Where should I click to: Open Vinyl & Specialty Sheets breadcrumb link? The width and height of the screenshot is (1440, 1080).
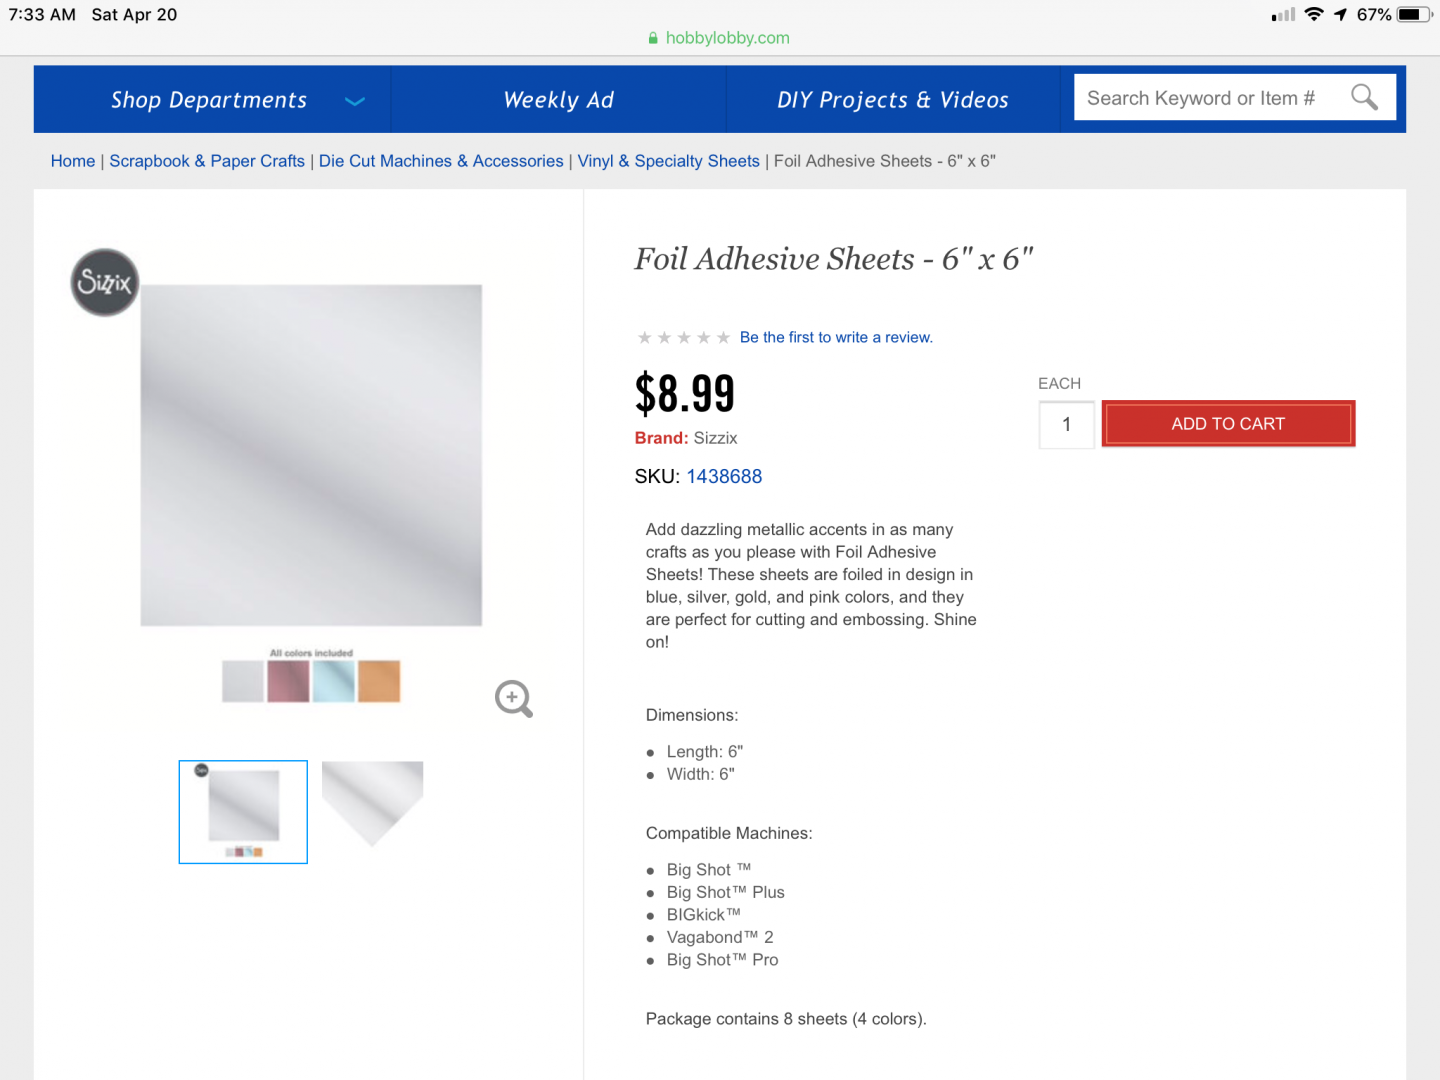(668, 161)
